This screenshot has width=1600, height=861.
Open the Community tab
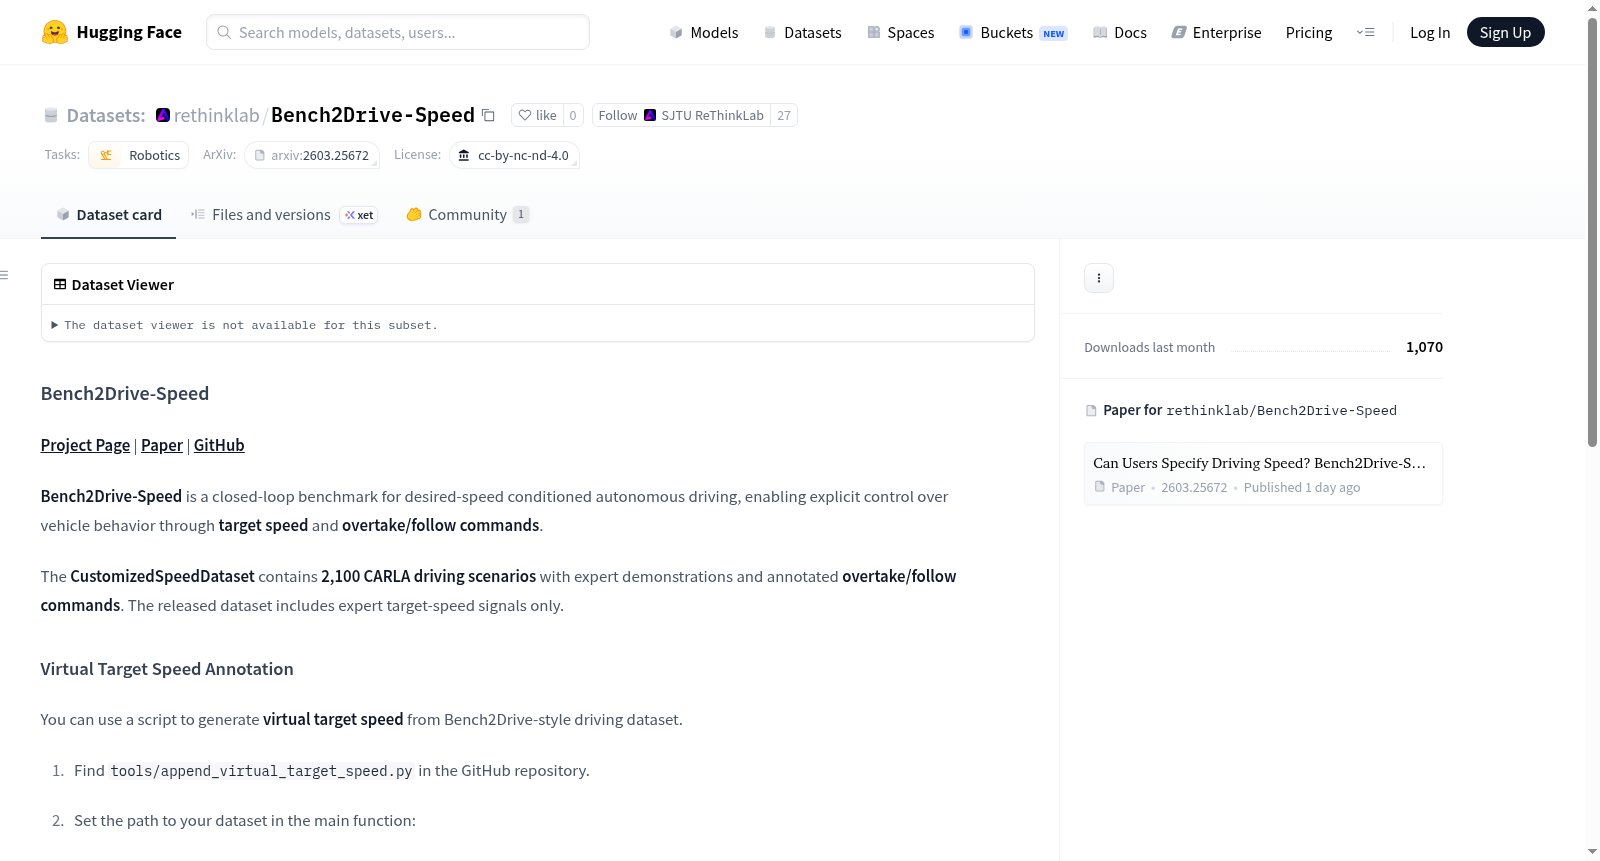coord(467,214)
